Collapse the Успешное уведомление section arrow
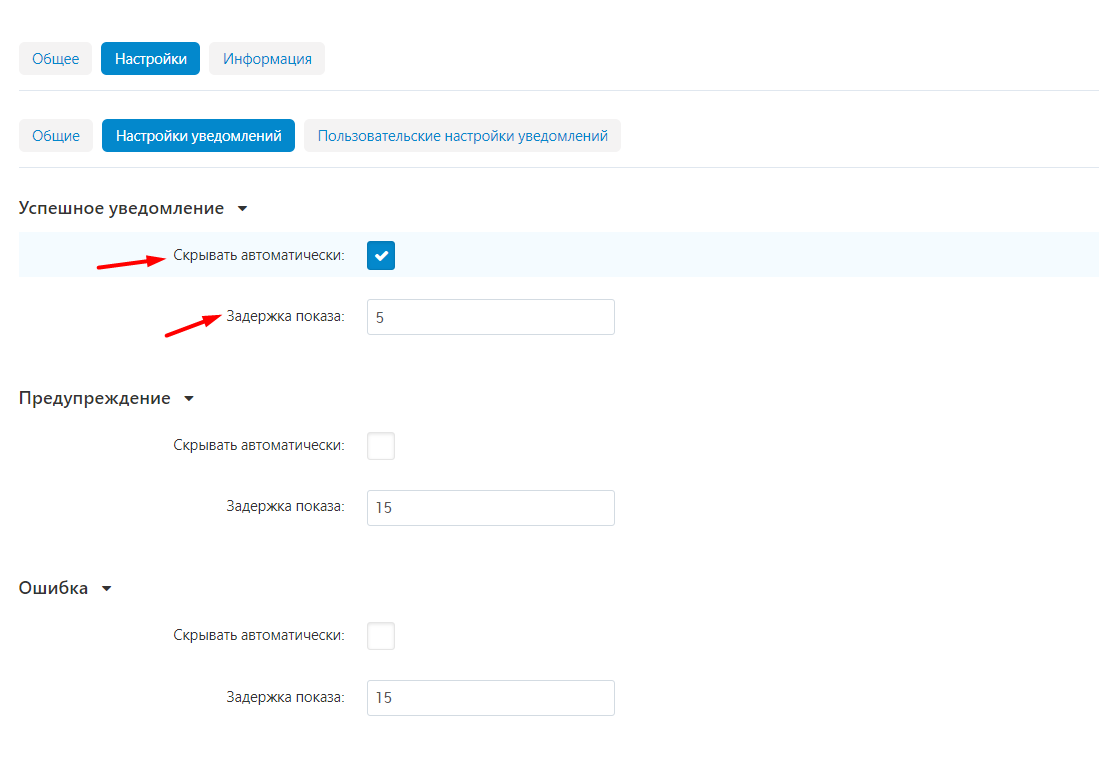The image size is (1115, 774). 242,209
